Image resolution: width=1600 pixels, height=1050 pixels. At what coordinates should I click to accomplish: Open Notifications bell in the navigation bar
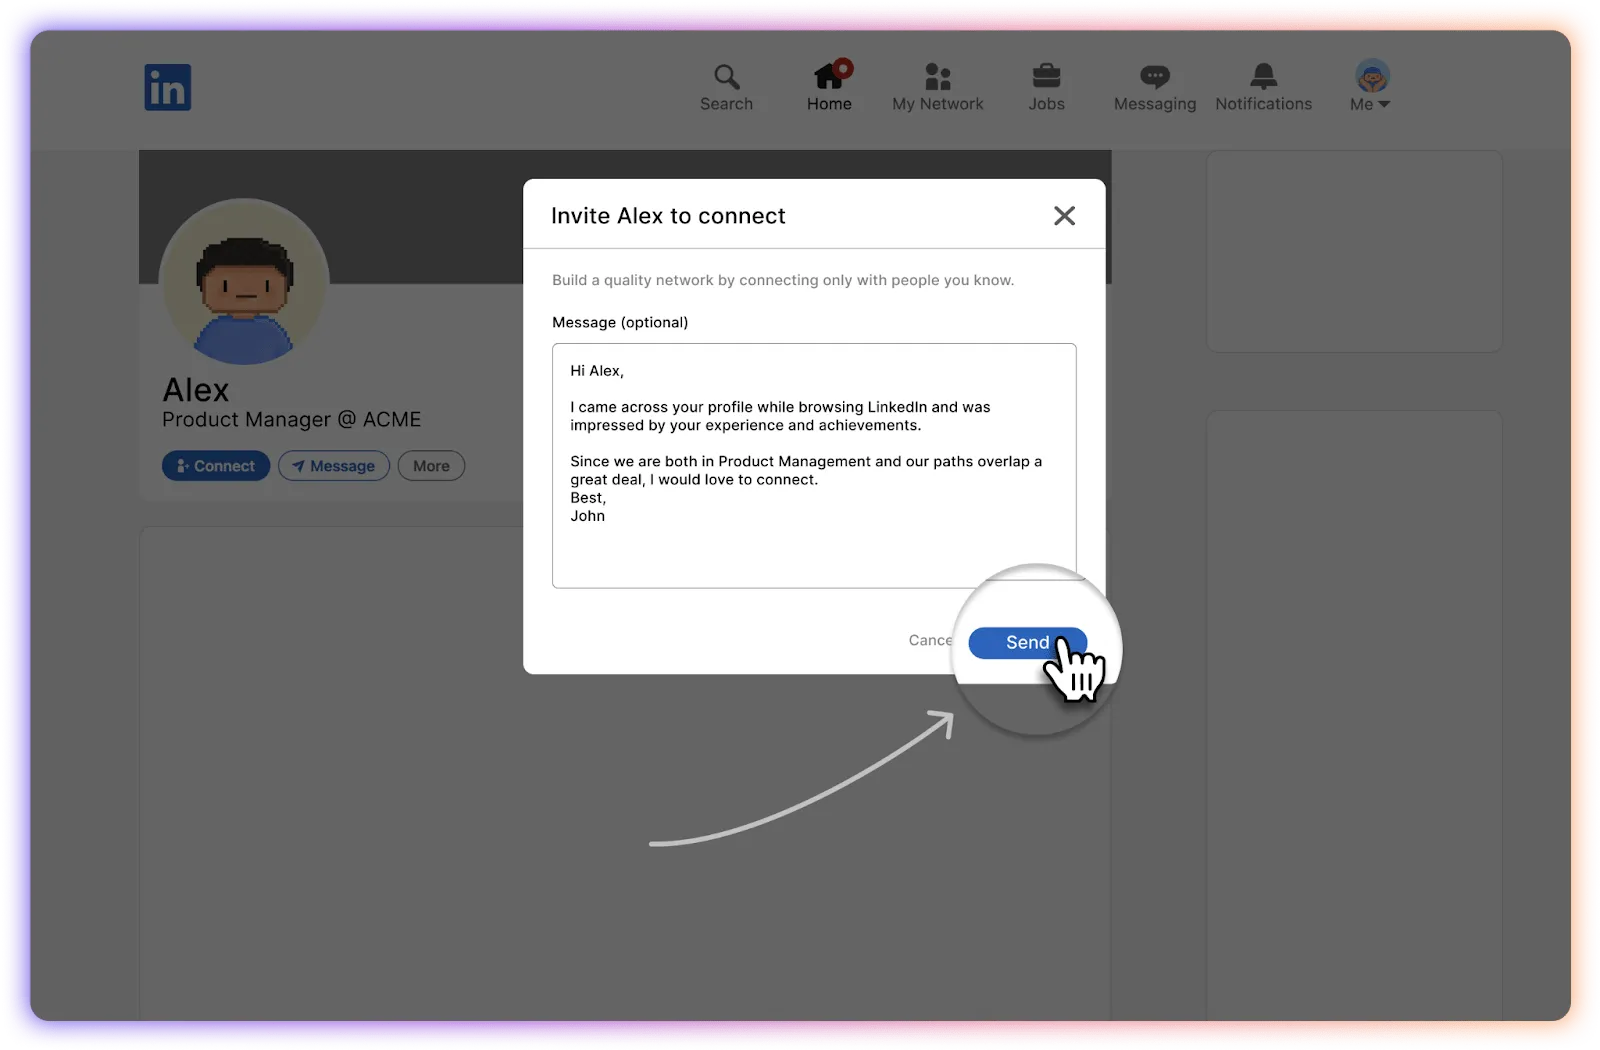click(1263, 87)
